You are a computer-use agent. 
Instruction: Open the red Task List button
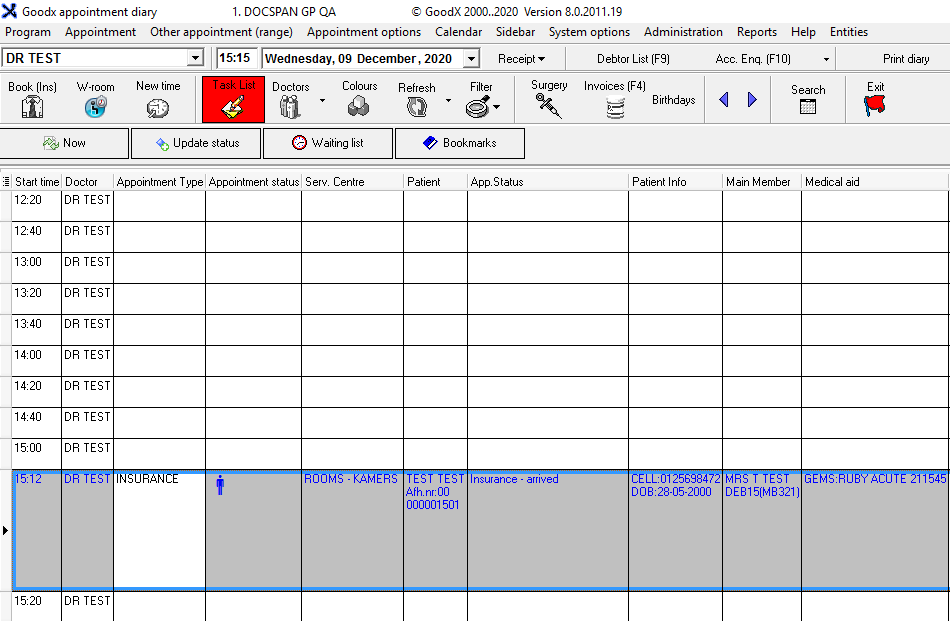(x=233, y=100)
